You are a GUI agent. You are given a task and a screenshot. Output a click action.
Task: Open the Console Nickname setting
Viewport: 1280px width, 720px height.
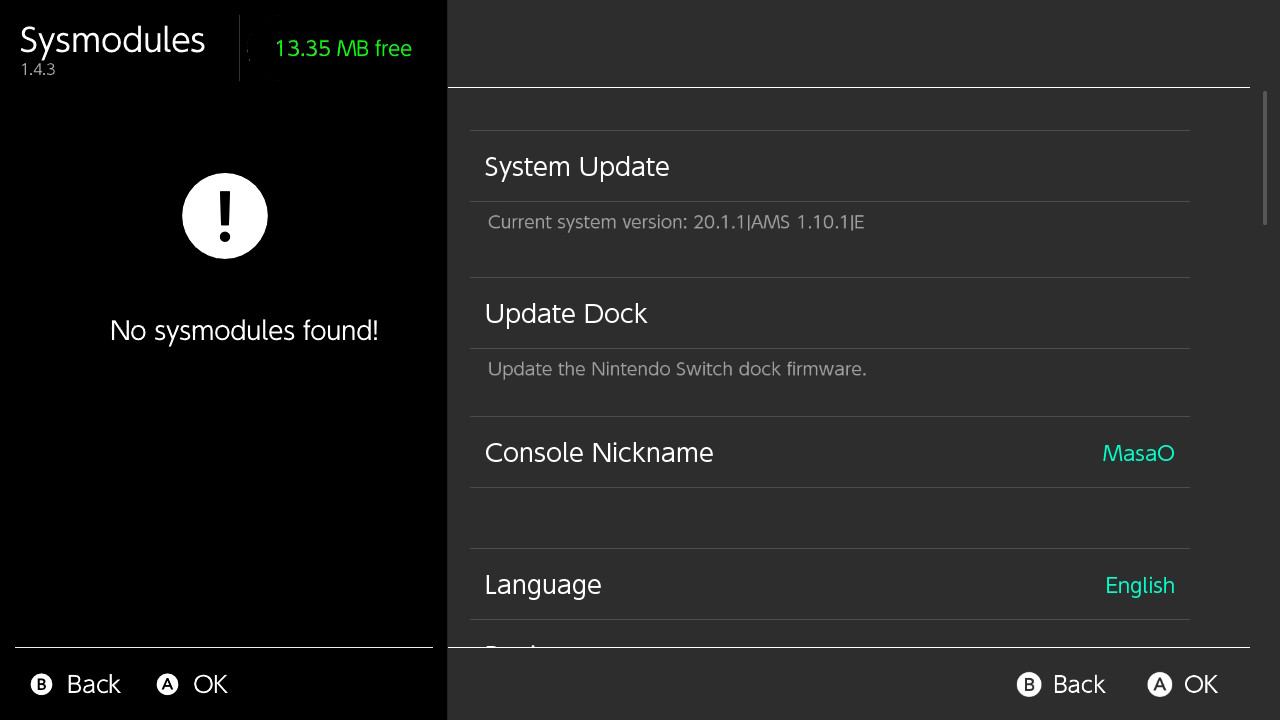coord(829,452)
